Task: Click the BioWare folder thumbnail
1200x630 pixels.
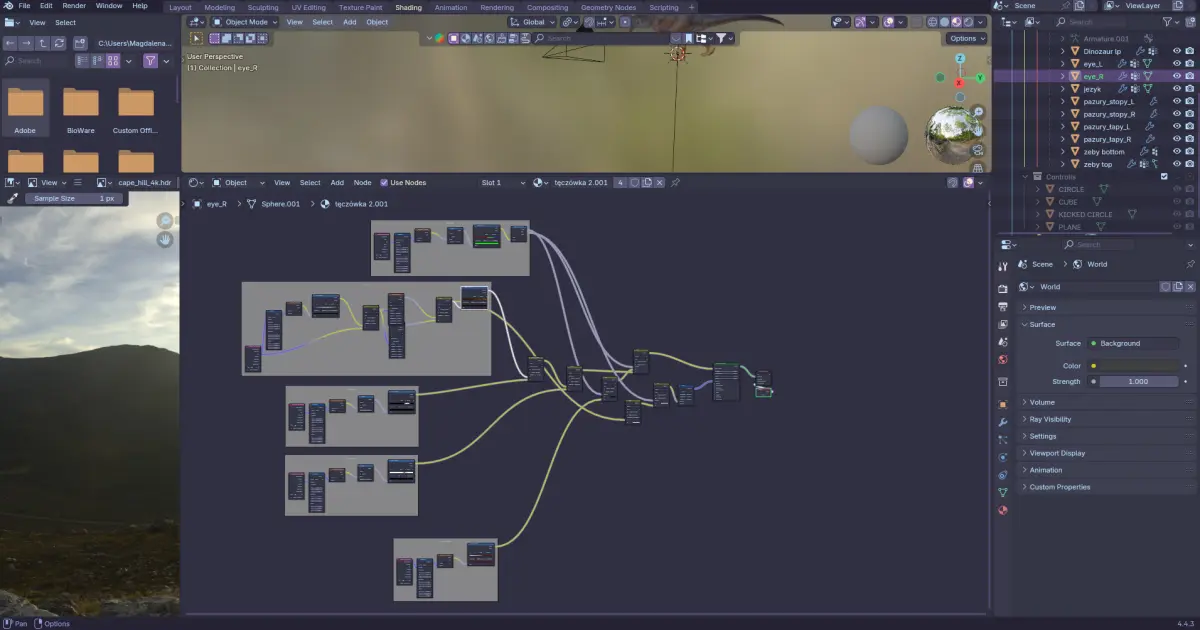Action: coord(81,108)
